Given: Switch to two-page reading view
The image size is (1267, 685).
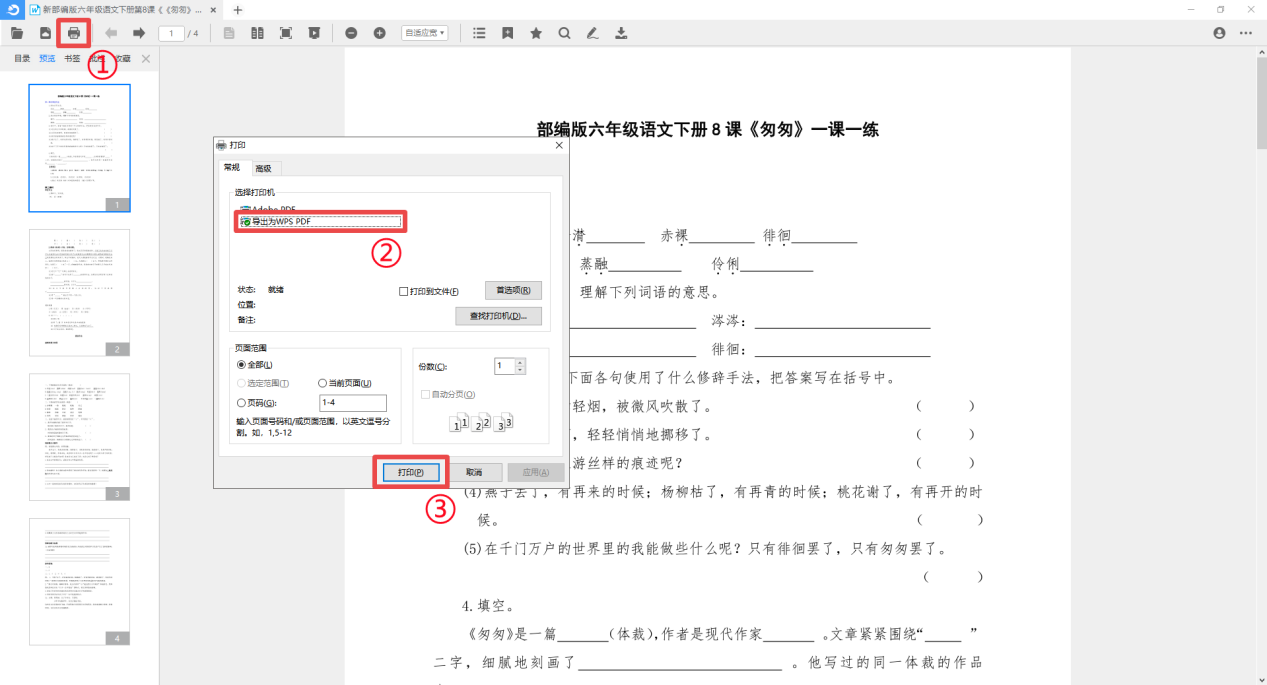Looking at the screenshot, I should tap(257, 32).
